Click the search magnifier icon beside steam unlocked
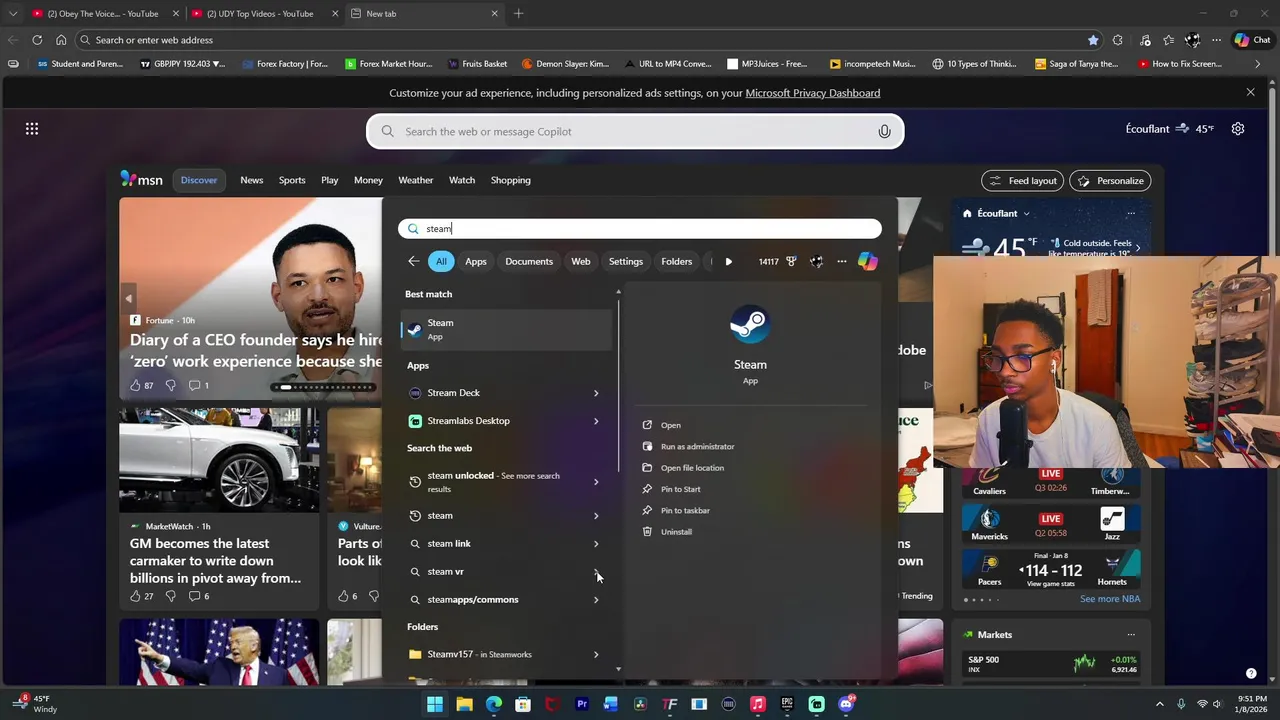The width and height of the screenshot is (1280, 720). pyautogui.click(x=415, y=482)
